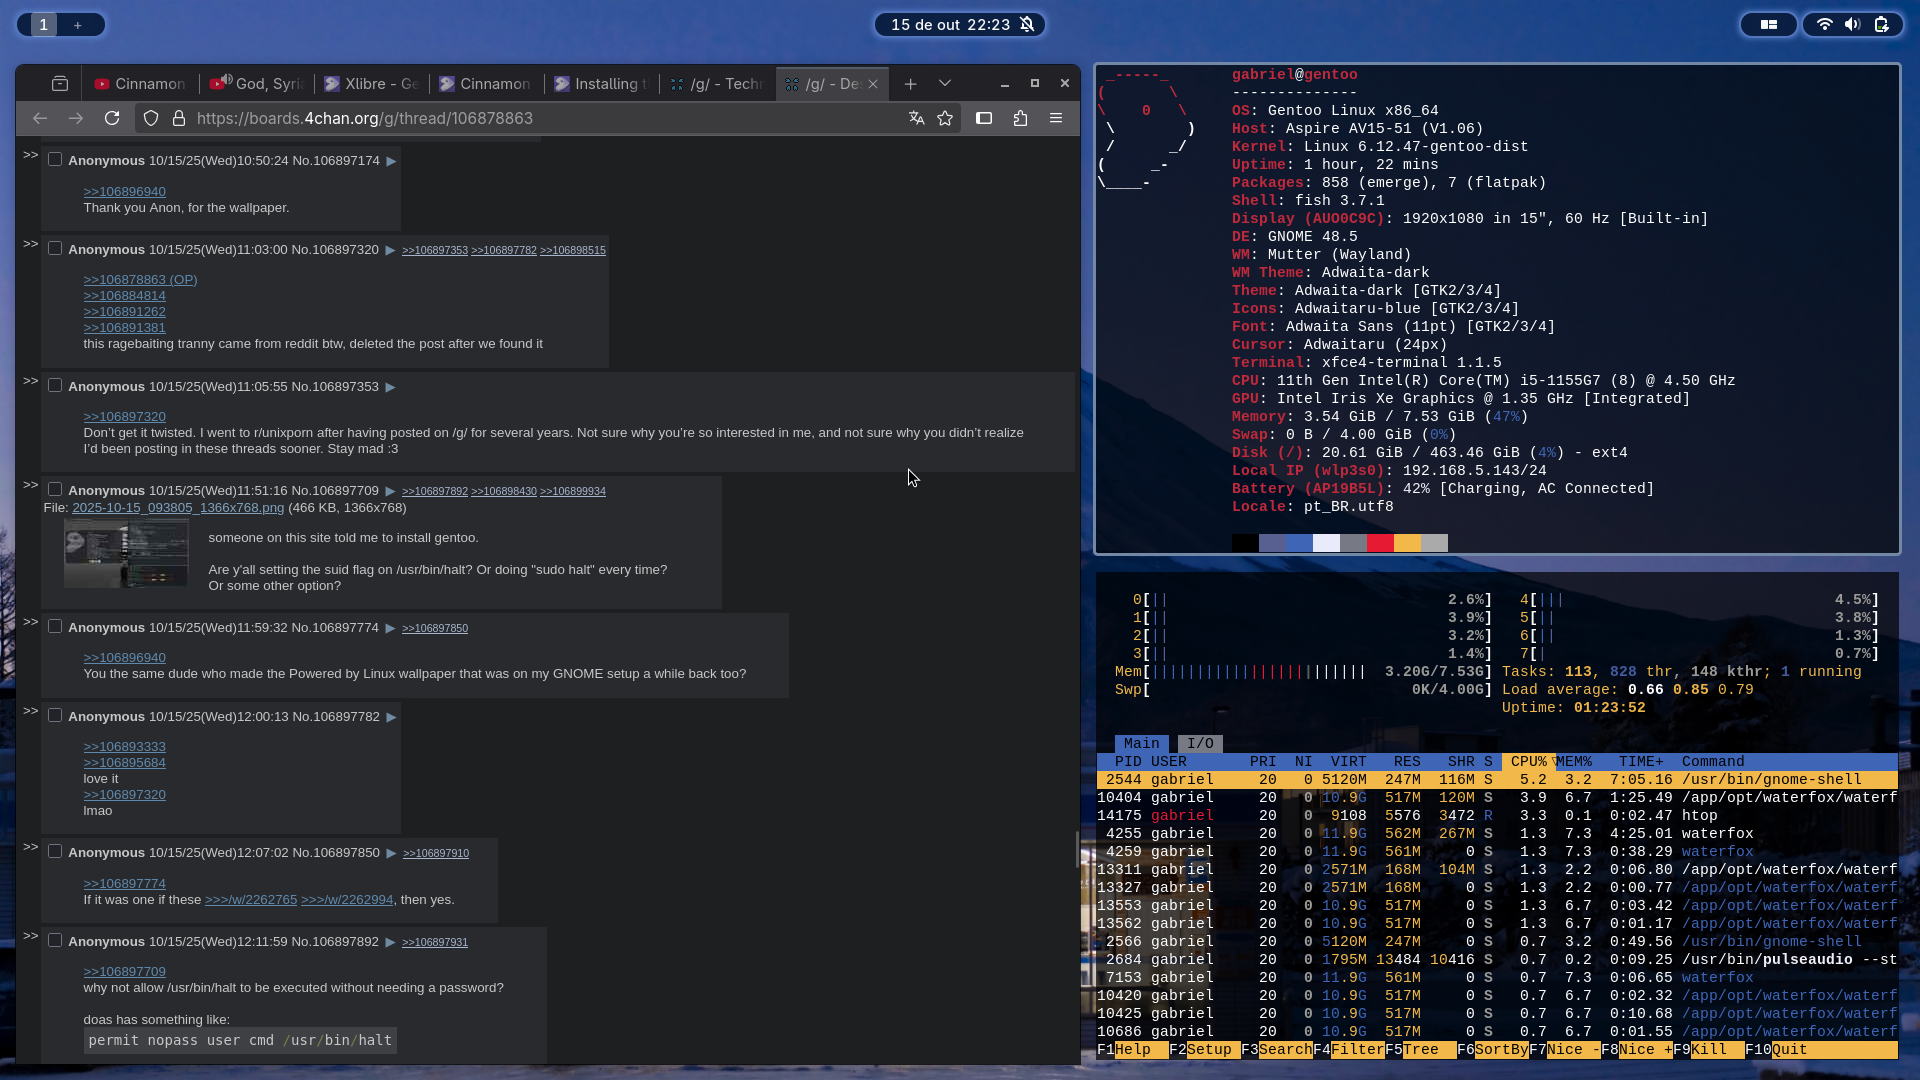Open the extensions puzzle icon

pos(1020,118)
